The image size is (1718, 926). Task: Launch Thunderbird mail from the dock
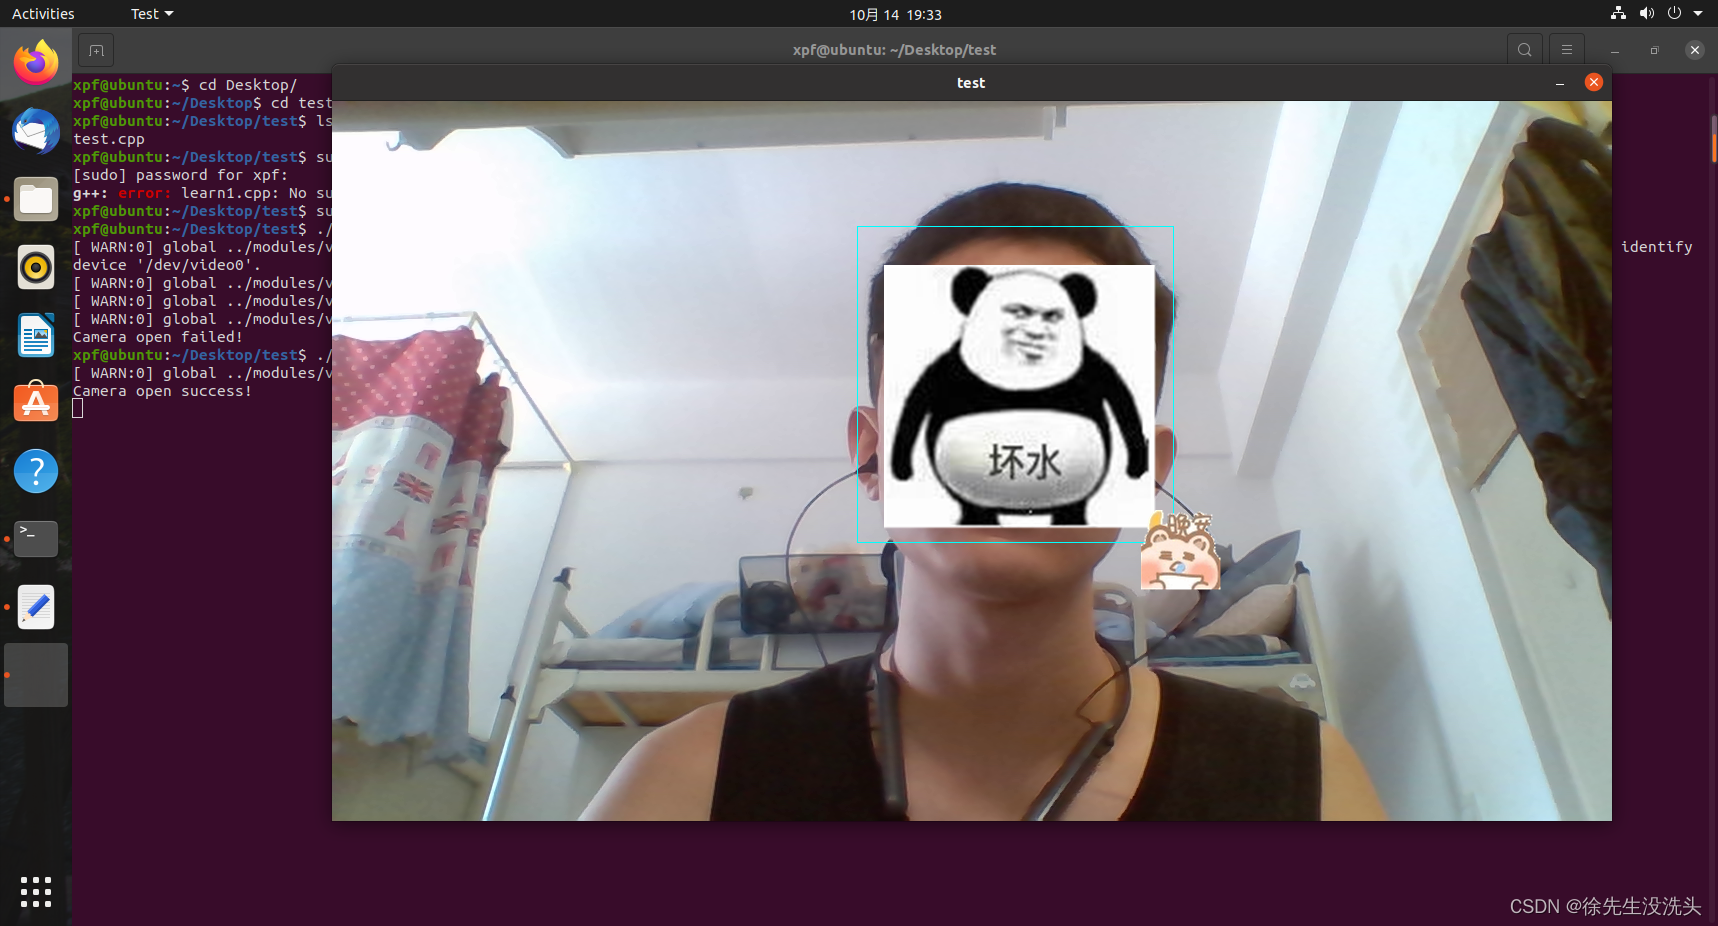pyautogui.click(x=36, y=131)
